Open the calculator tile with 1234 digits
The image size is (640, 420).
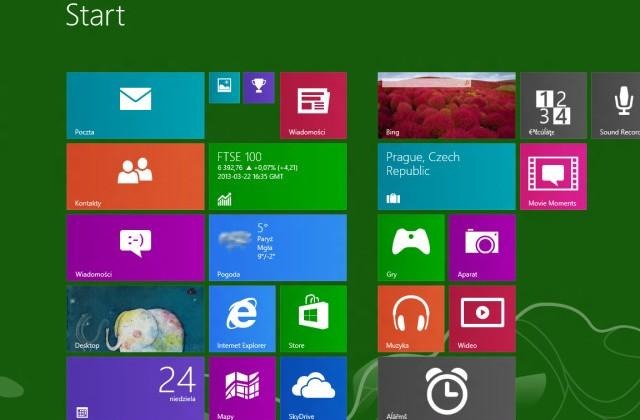point(553,106)
